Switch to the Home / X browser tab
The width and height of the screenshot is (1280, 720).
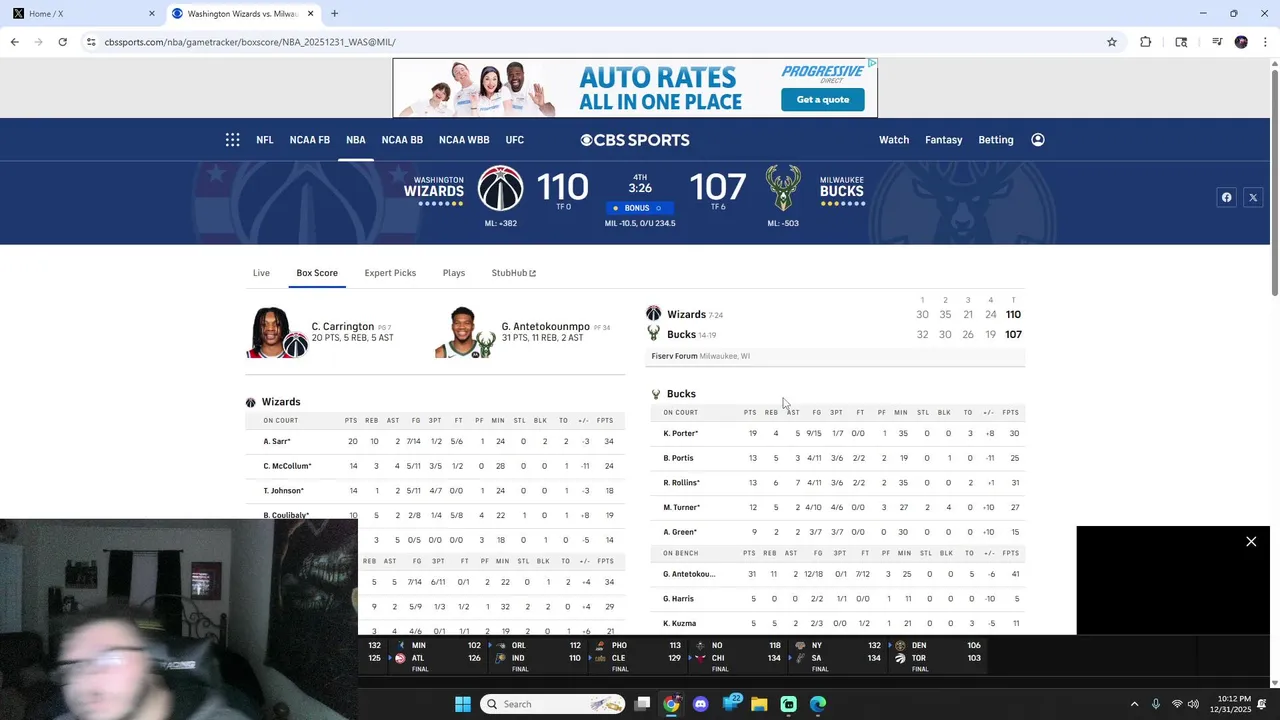[x=82, y=14]
